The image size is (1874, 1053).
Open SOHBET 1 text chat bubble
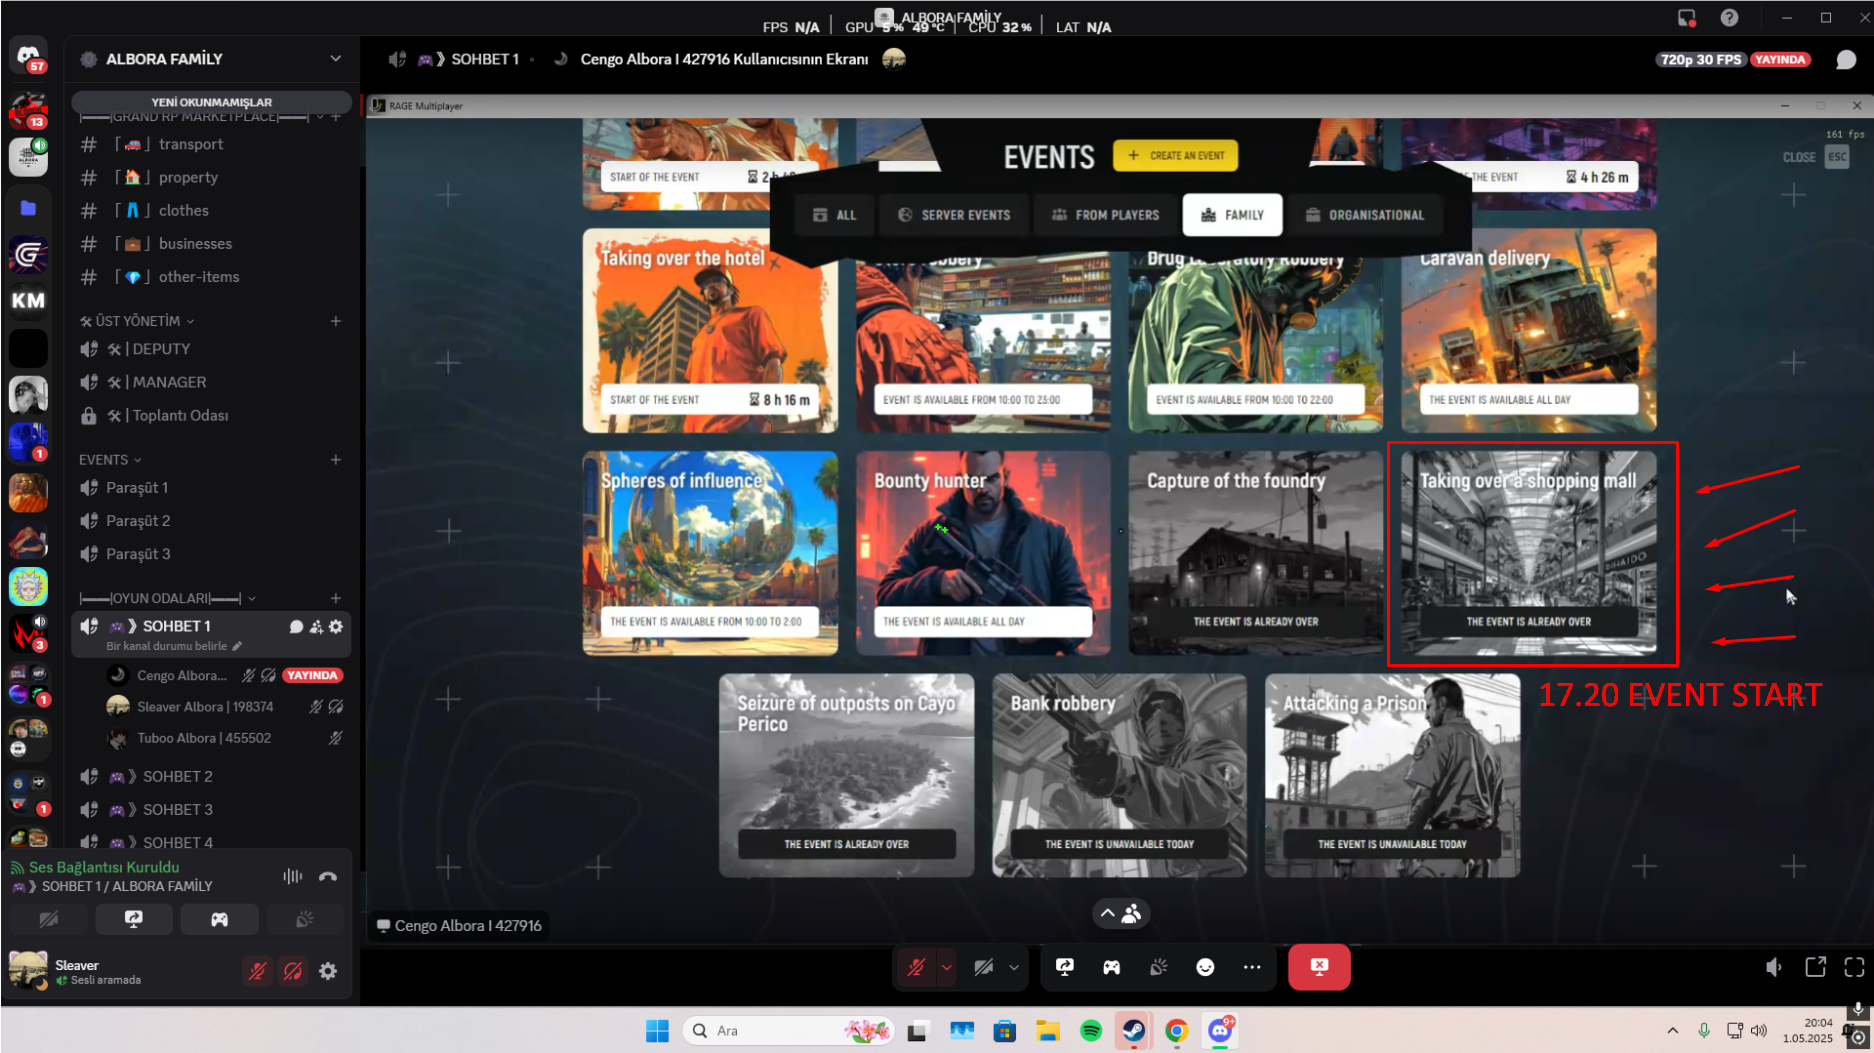pyautogui.click(x=296, y=626)
